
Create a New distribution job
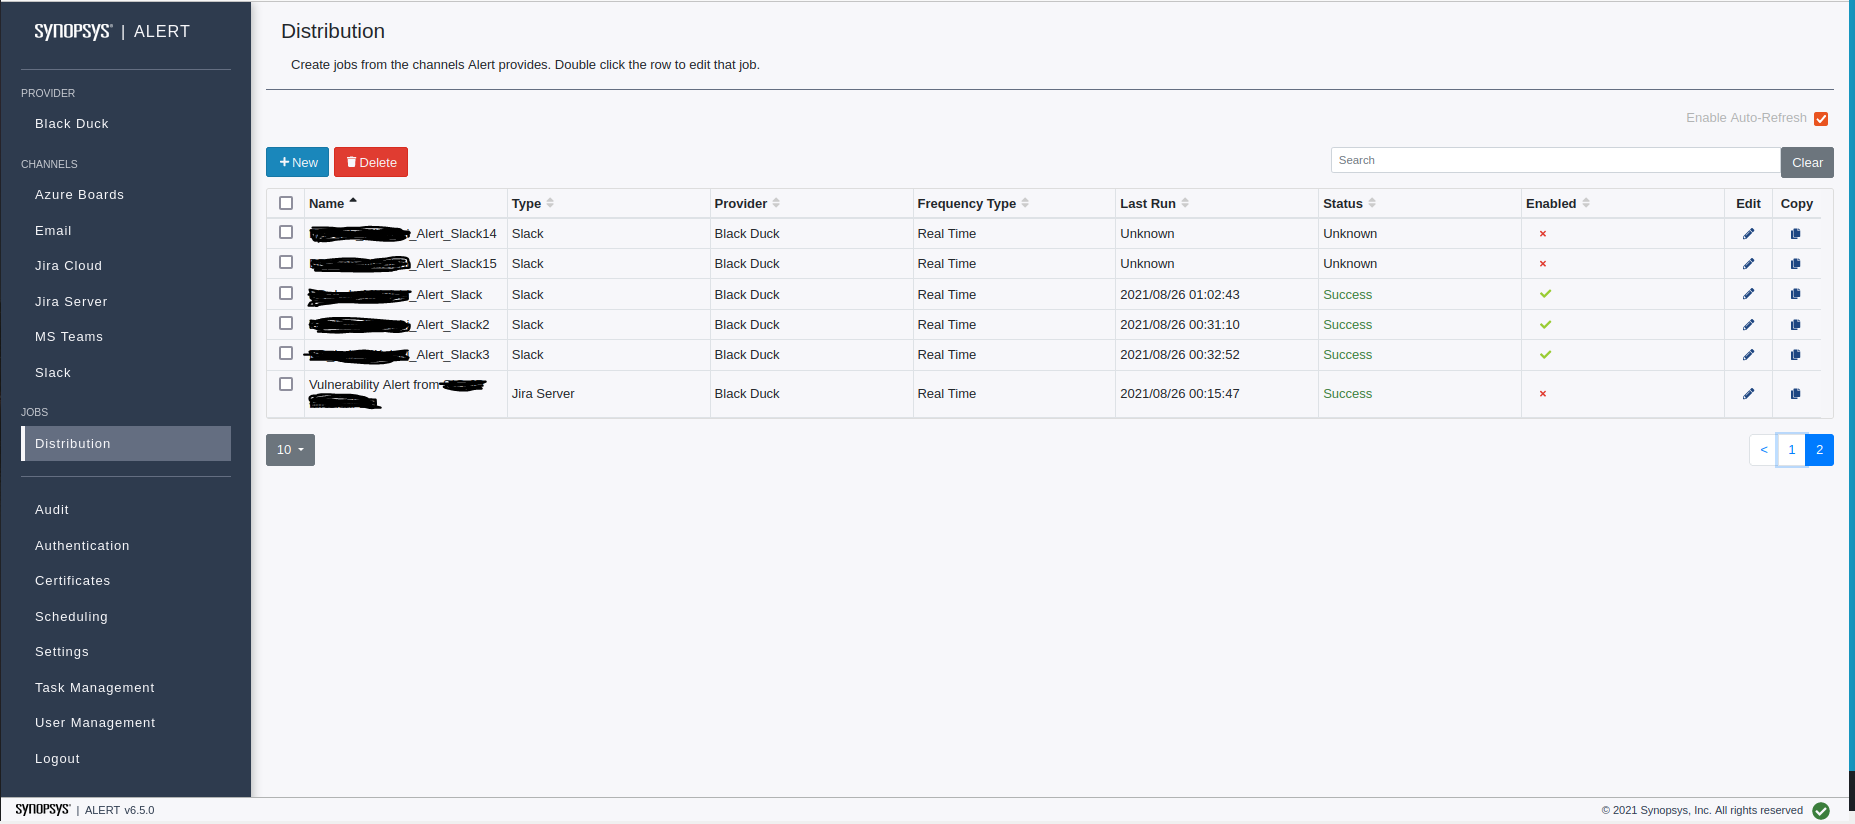297,162
